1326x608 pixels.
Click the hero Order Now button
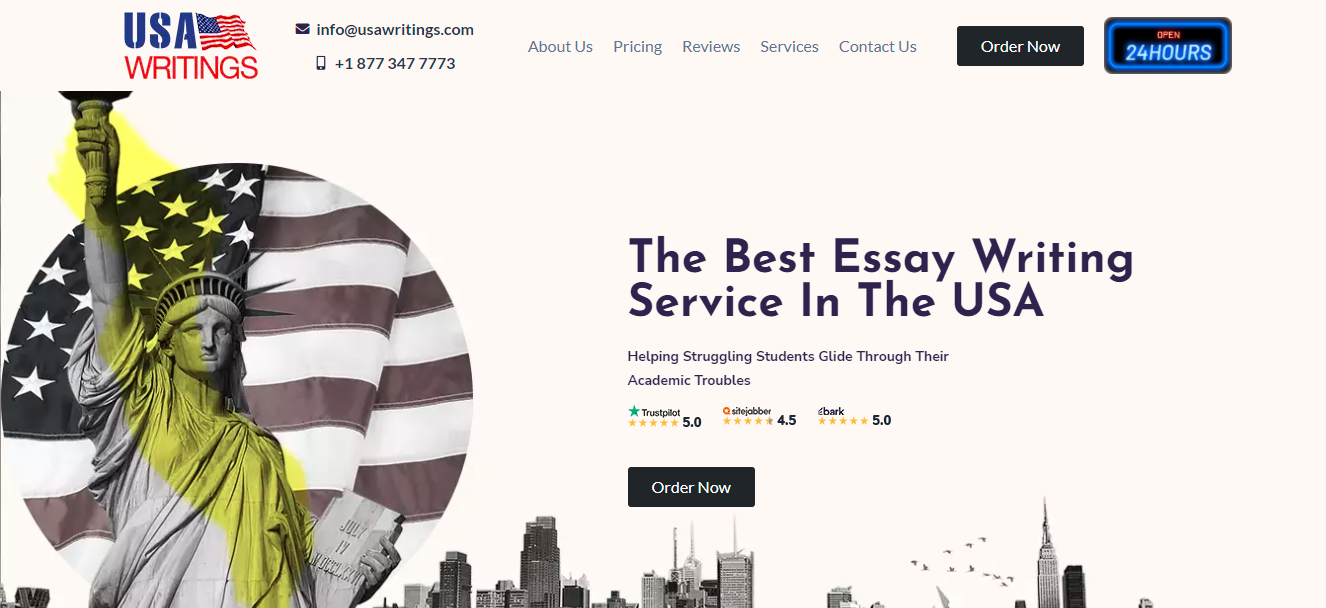click(x=691, y=487)
